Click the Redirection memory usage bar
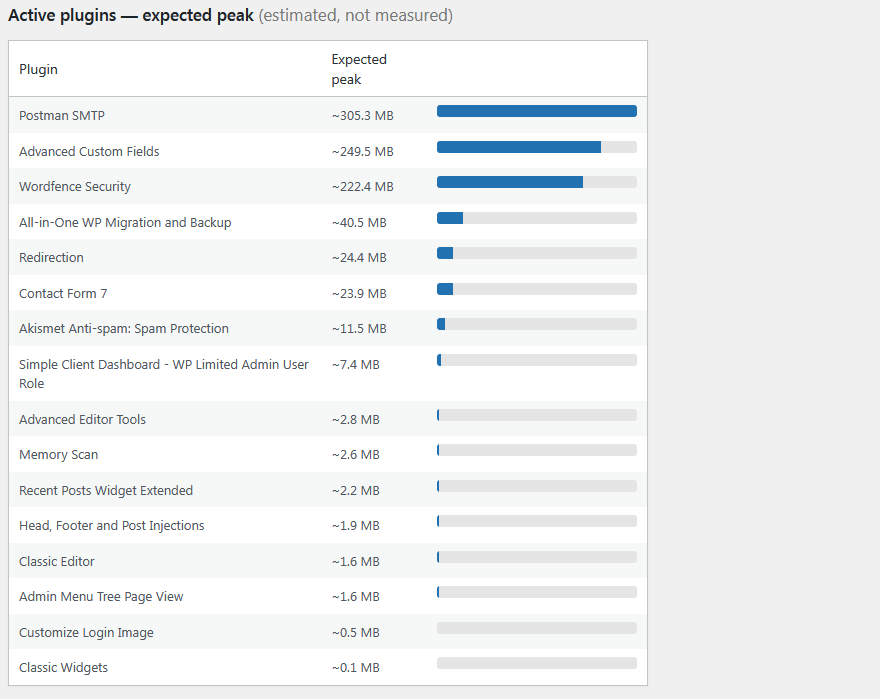 pyautogui.click(x=537, y=253)
